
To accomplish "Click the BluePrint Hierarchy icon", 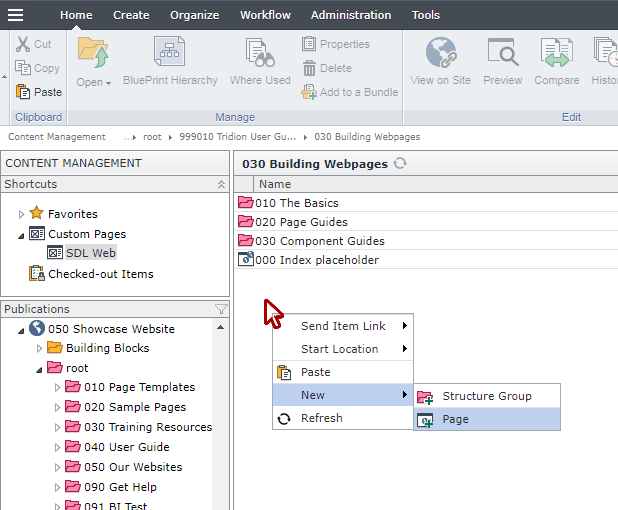I will pyautogui.click(x=169, y=53).
